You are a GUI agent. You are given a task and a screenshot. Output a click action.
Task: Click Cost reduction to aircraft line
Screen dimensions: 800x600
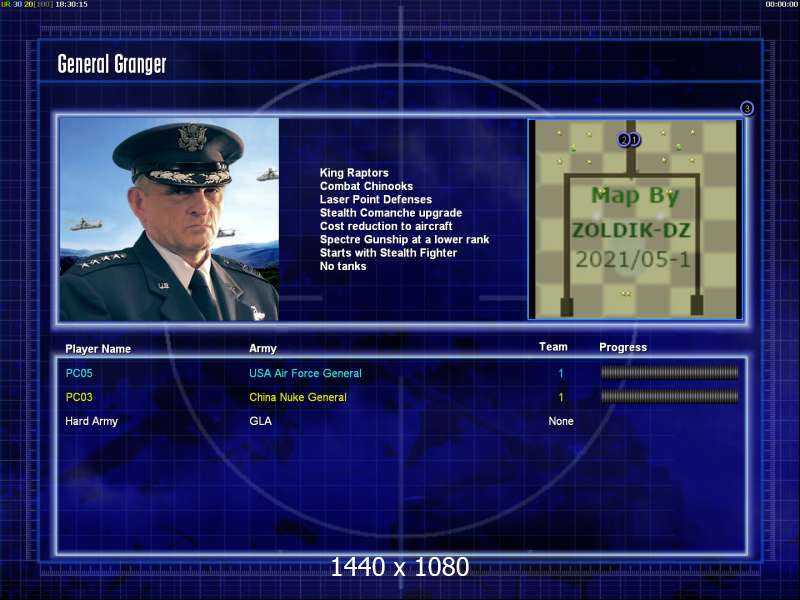point(386,226)
